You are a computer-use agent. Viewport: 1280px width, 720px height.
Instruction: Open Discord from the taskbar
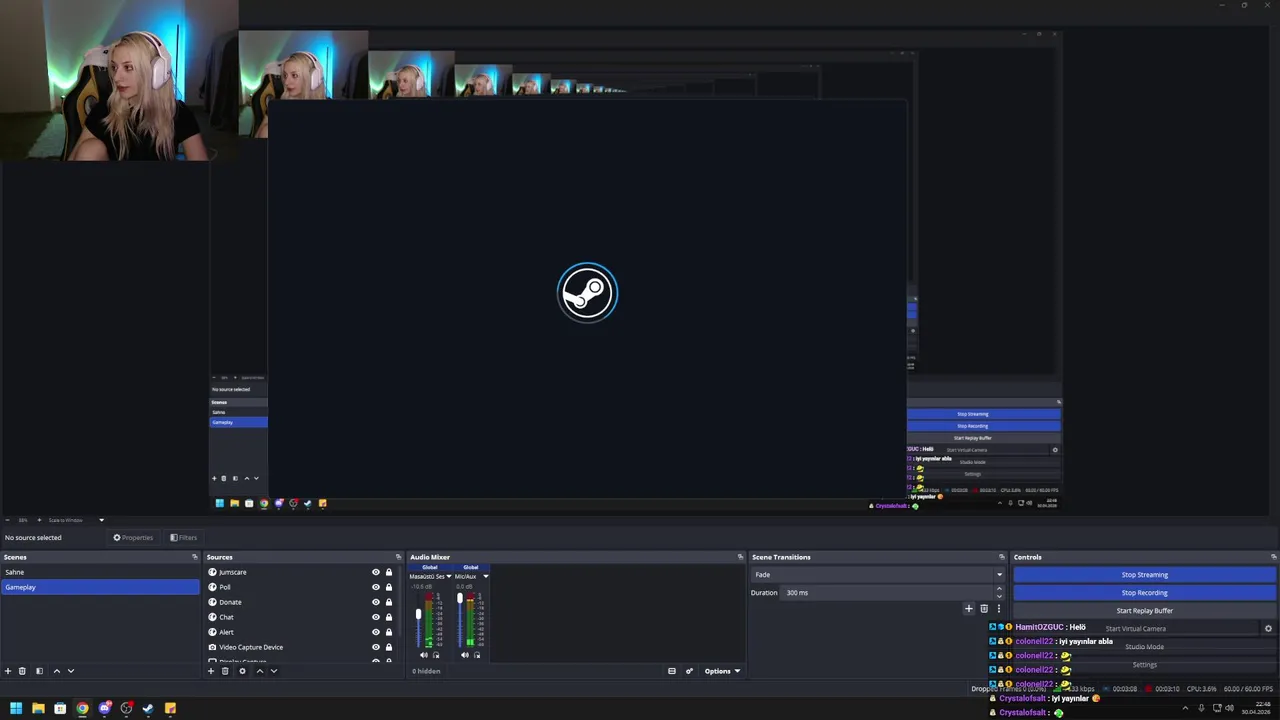pyautogui.click(x=104, y=708)
